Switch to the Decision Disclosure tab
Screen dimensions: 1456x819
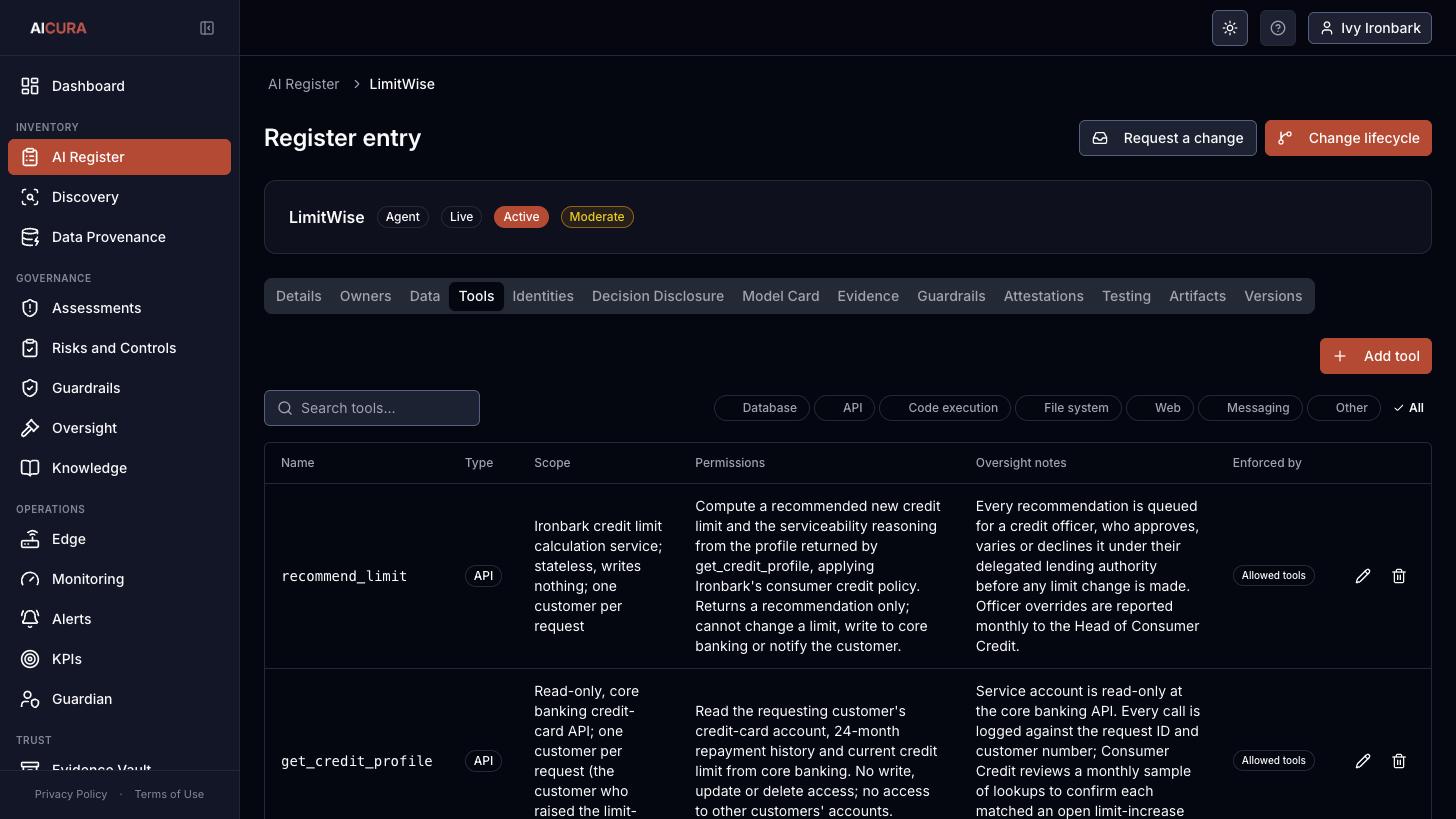658,296
